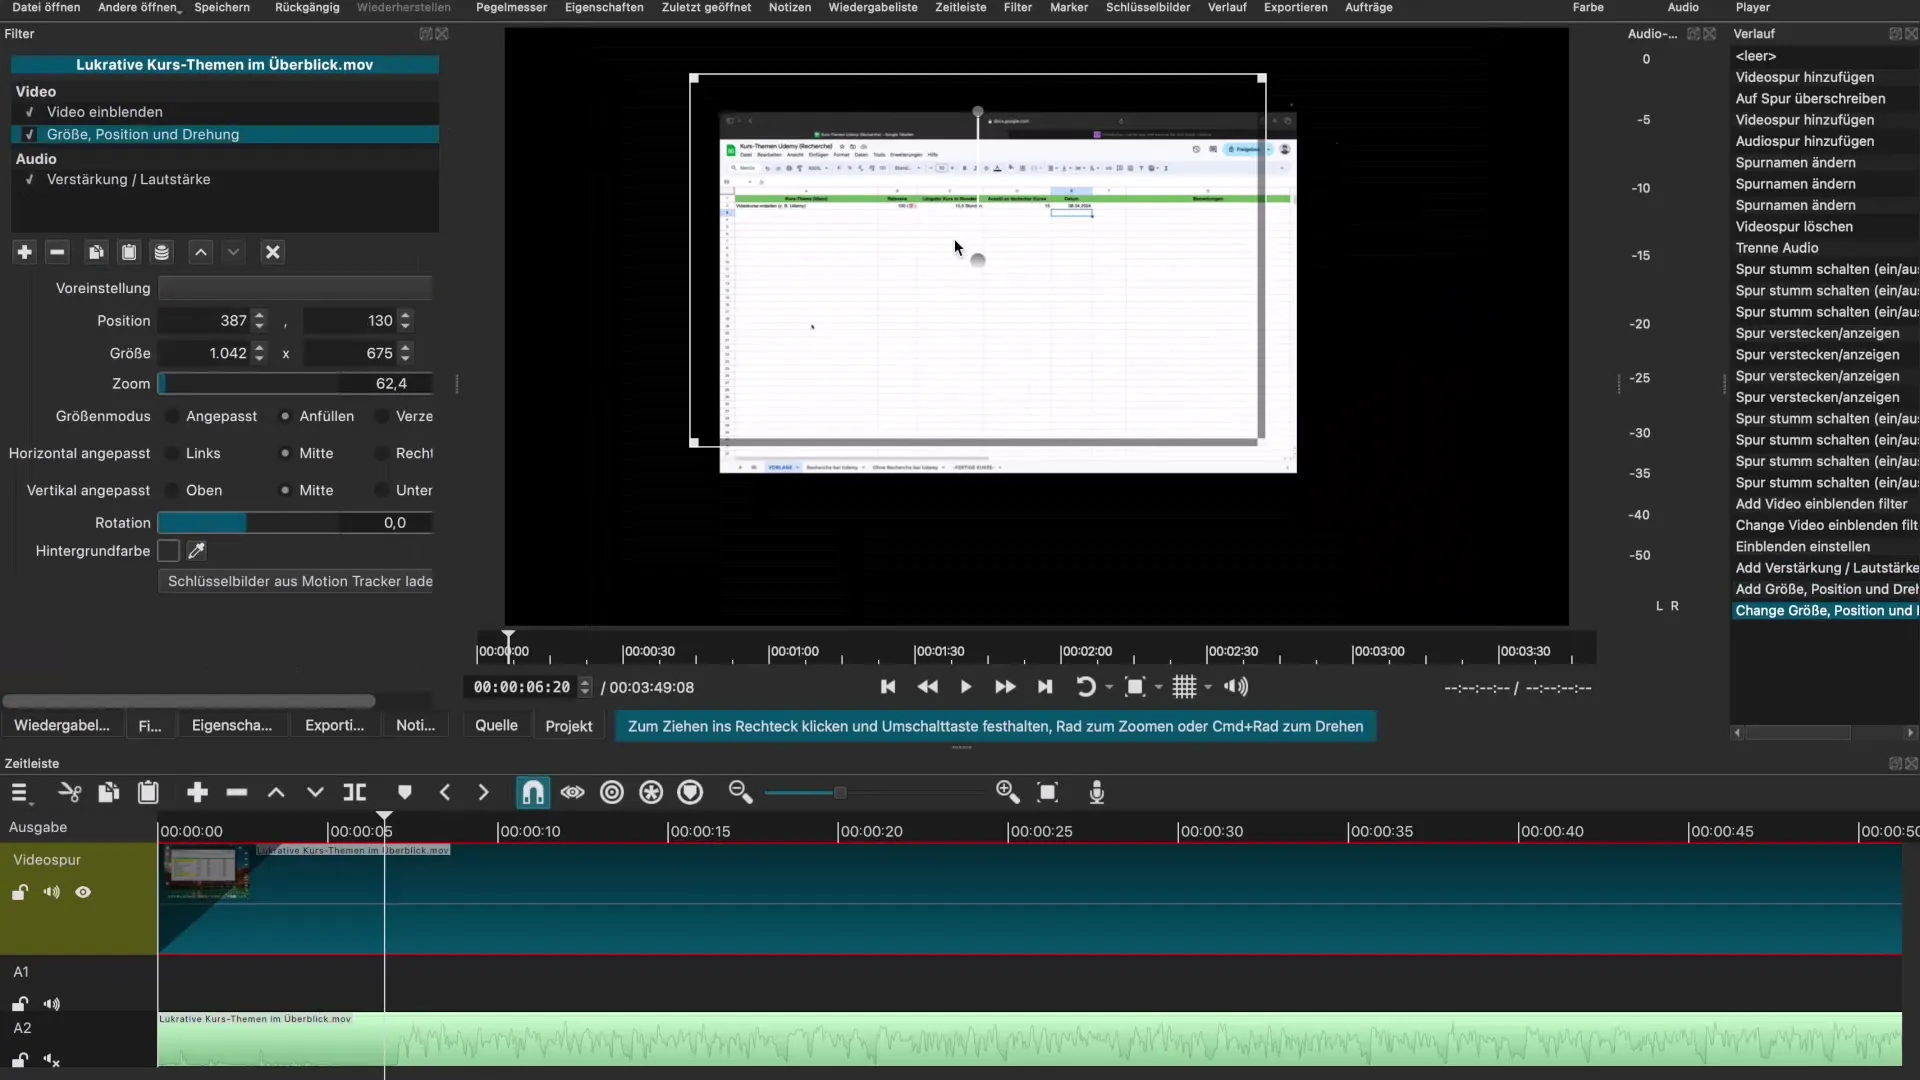This screenshot has width=1920, height=1080.
Task: Toggle timeline snapping magnet
Action: click(x=533, y=793)
